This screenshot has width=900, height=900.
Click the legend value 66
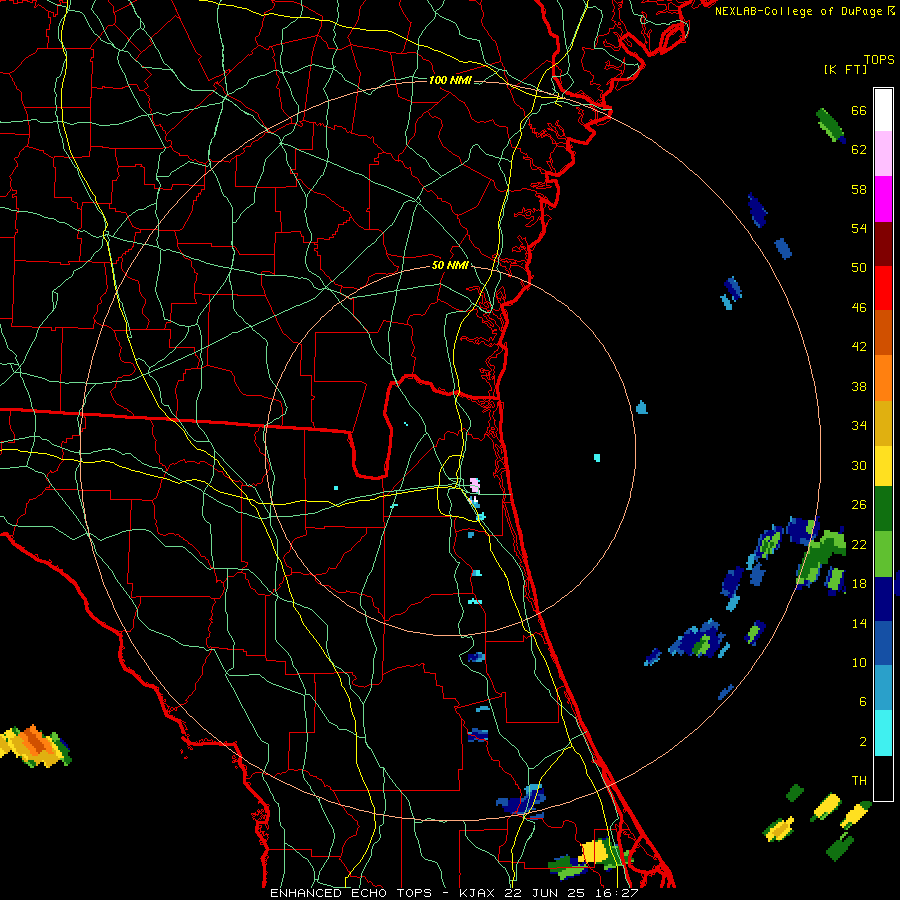859,111
